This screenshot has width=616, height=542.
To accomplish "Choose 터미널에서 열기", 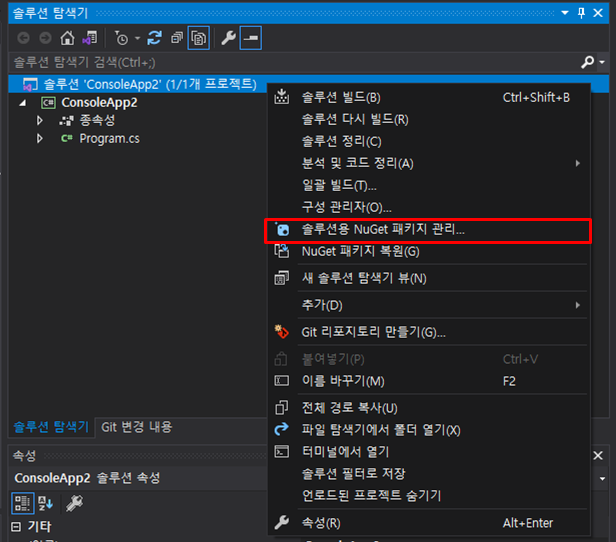I will [429, 452].
